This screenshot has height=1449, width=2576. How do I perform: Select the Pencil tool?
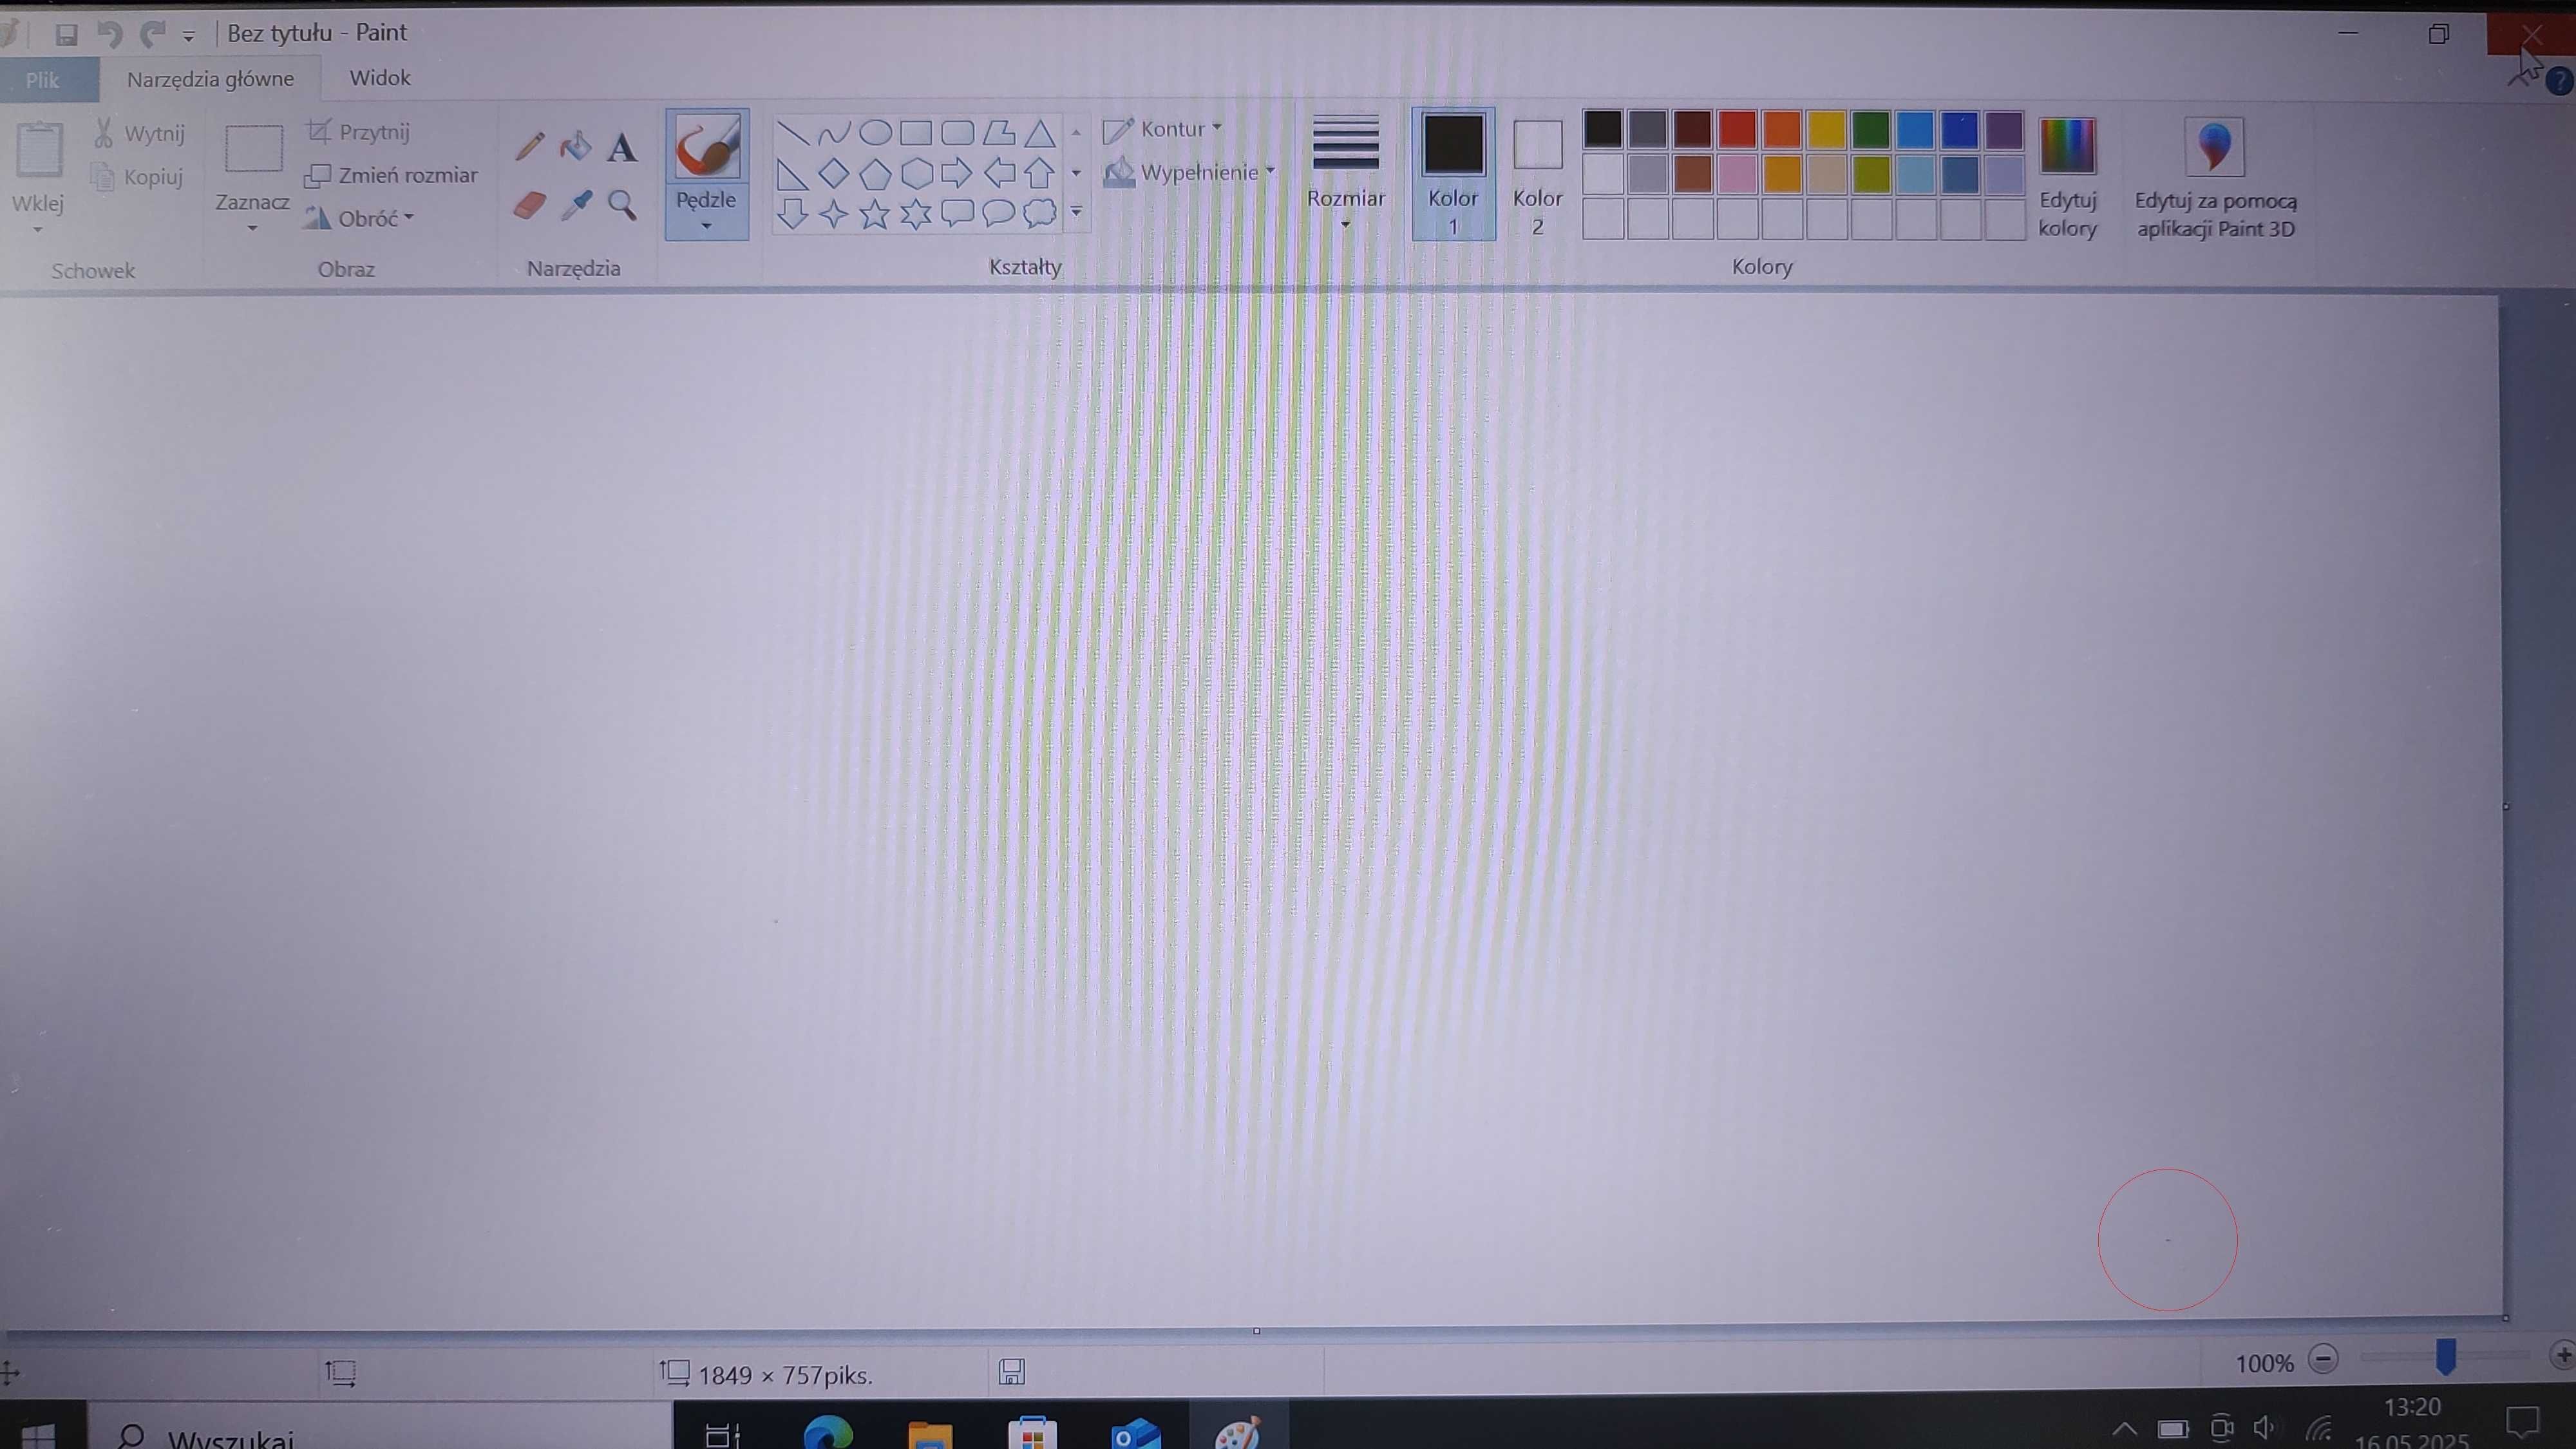pyautogui.click(x=529, y=147)
